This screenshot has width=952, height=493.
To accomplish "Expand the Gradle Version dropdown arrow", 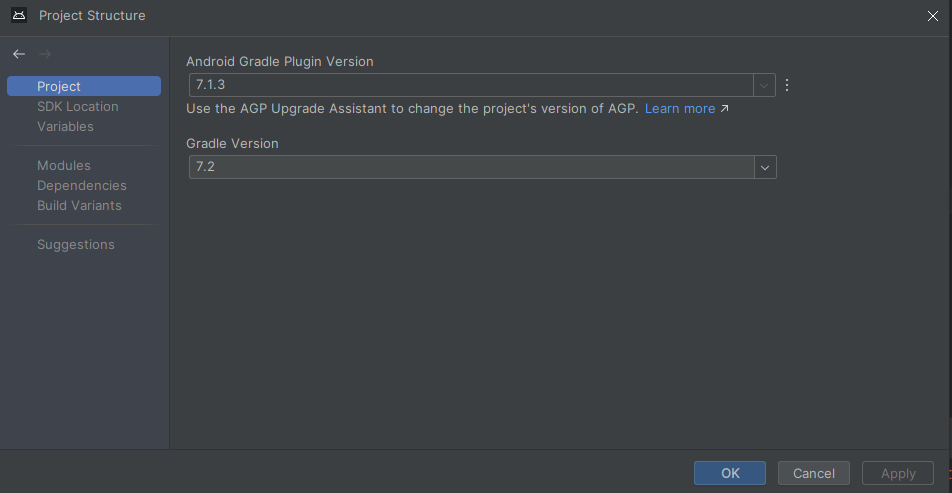I will pyautogui.click(x=765, y=167).
